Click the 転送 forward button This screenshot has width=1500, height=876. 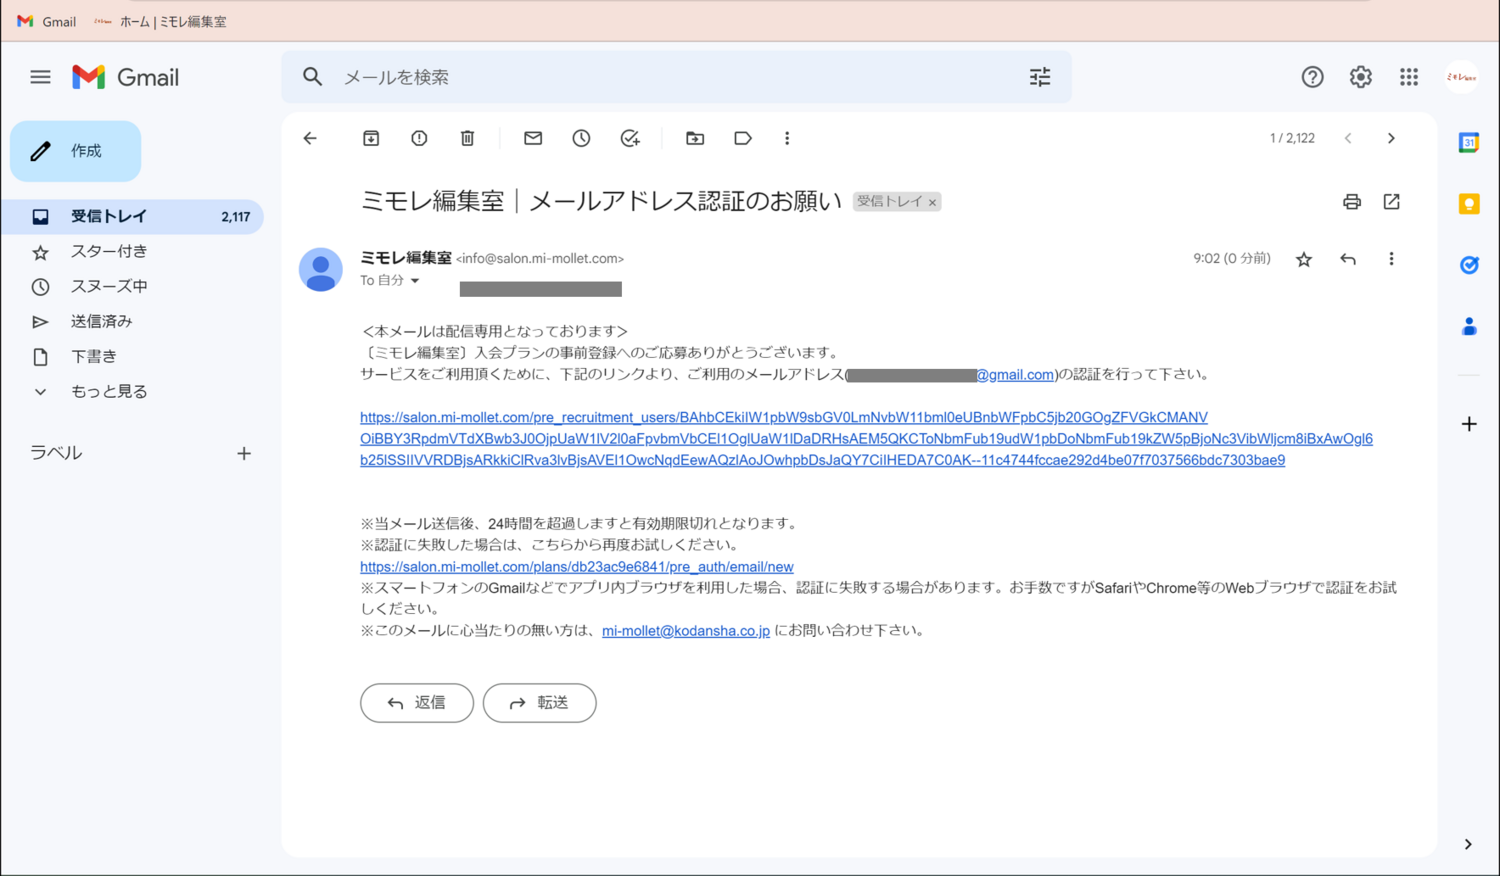pos(540,703)
